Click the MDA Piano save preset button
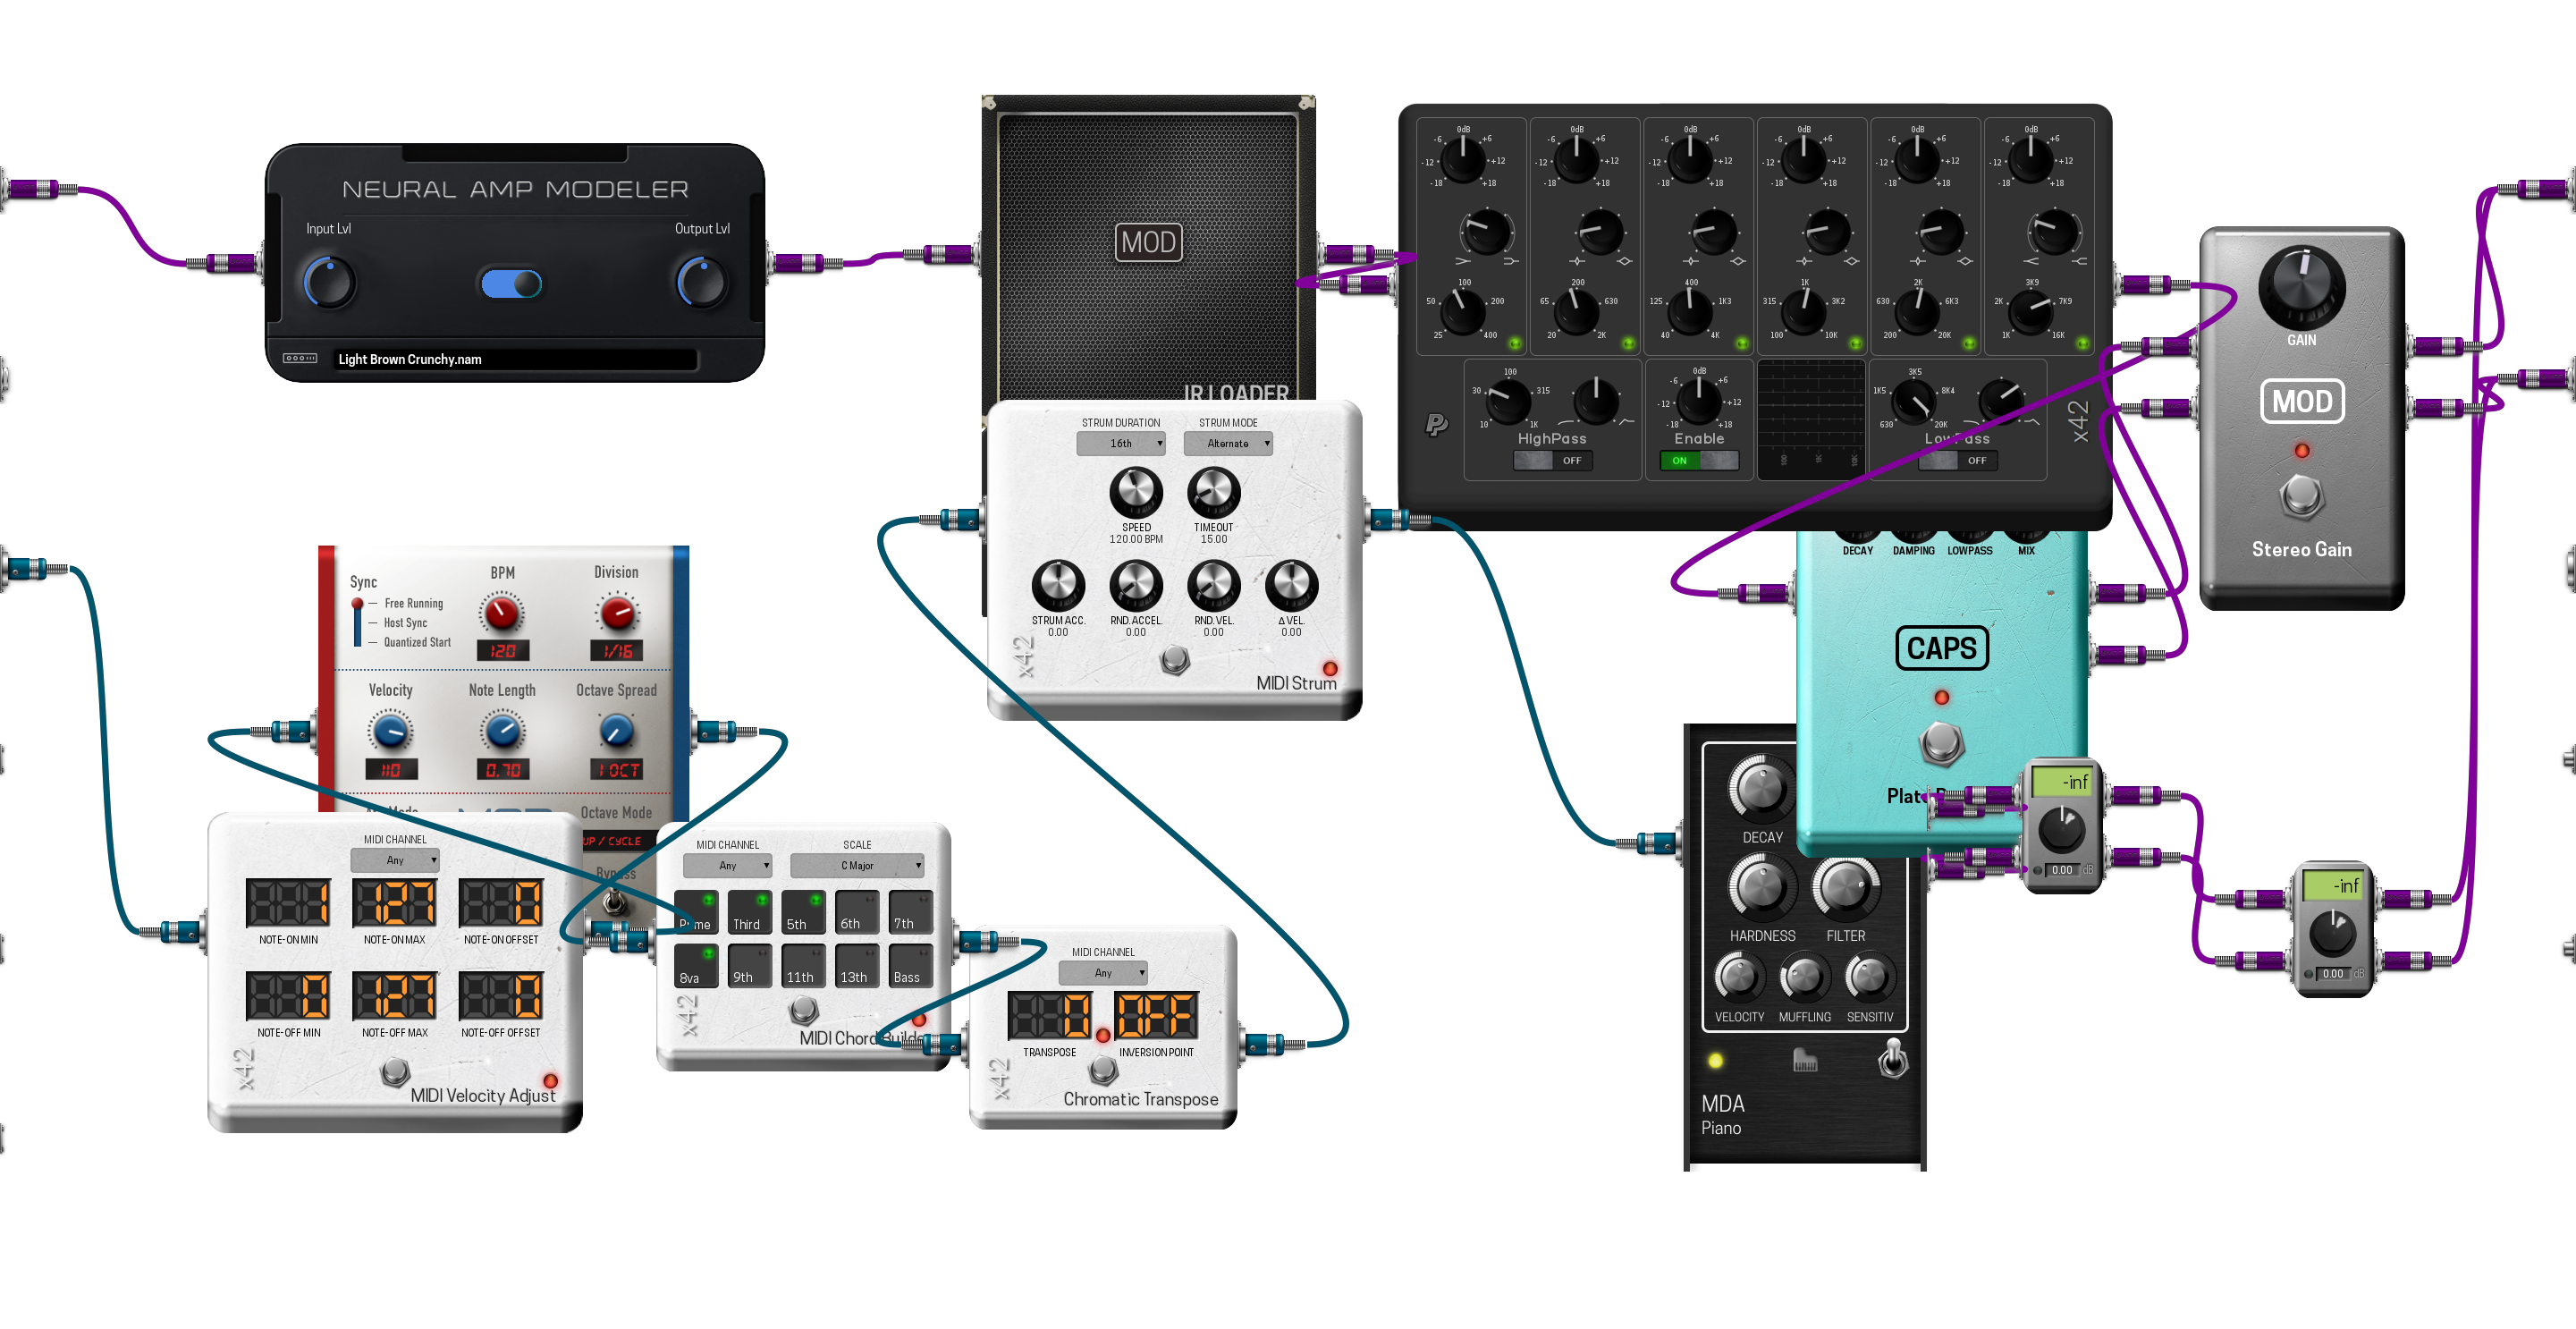 coord(1800,1060)
